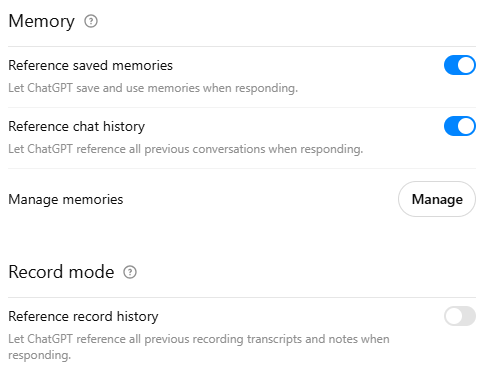Click the Memory section heading
The height and width of the screenshot is (377, 483).
click(x=41, y=21)
